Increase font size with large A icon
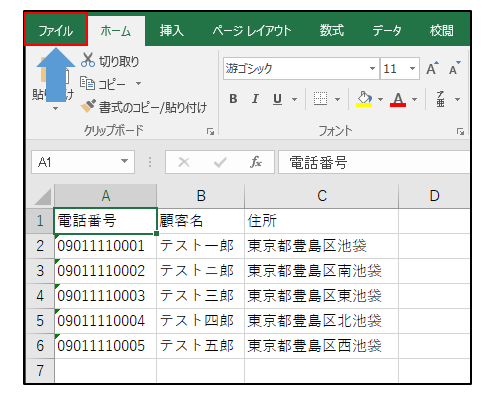 [432, 68]
